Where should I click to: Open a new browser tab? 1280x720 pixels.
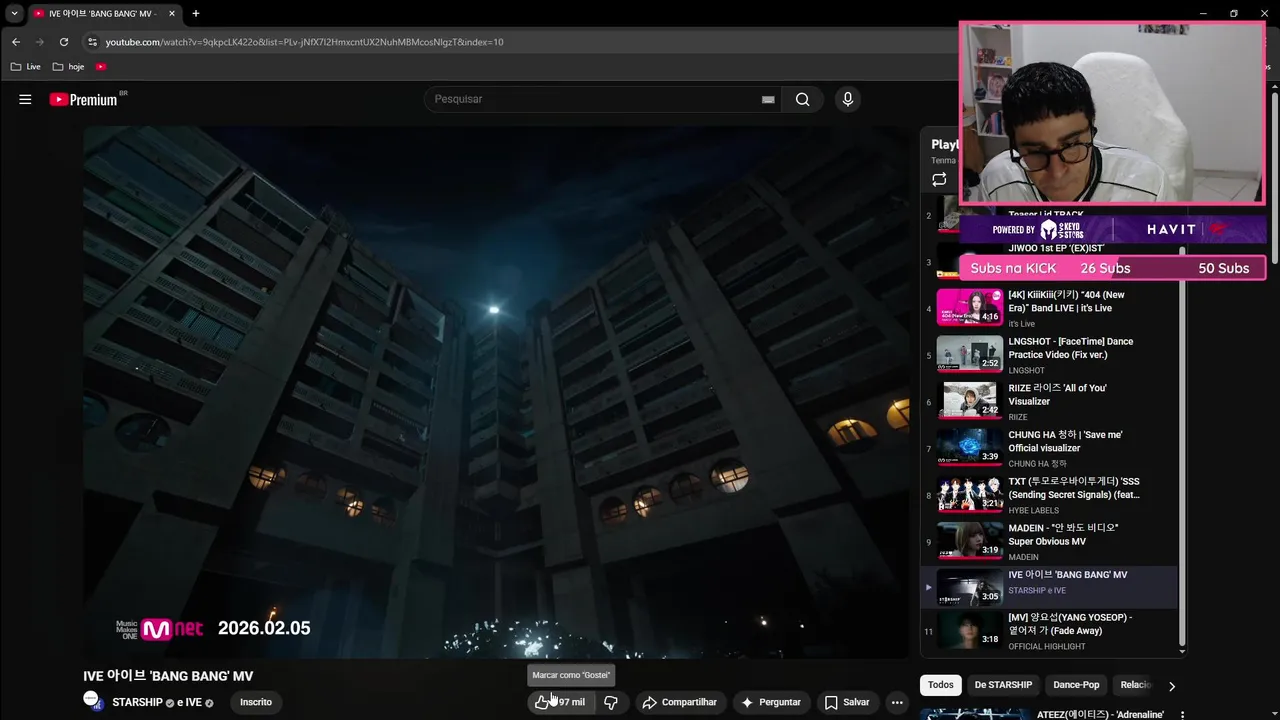tap(196, 13)
